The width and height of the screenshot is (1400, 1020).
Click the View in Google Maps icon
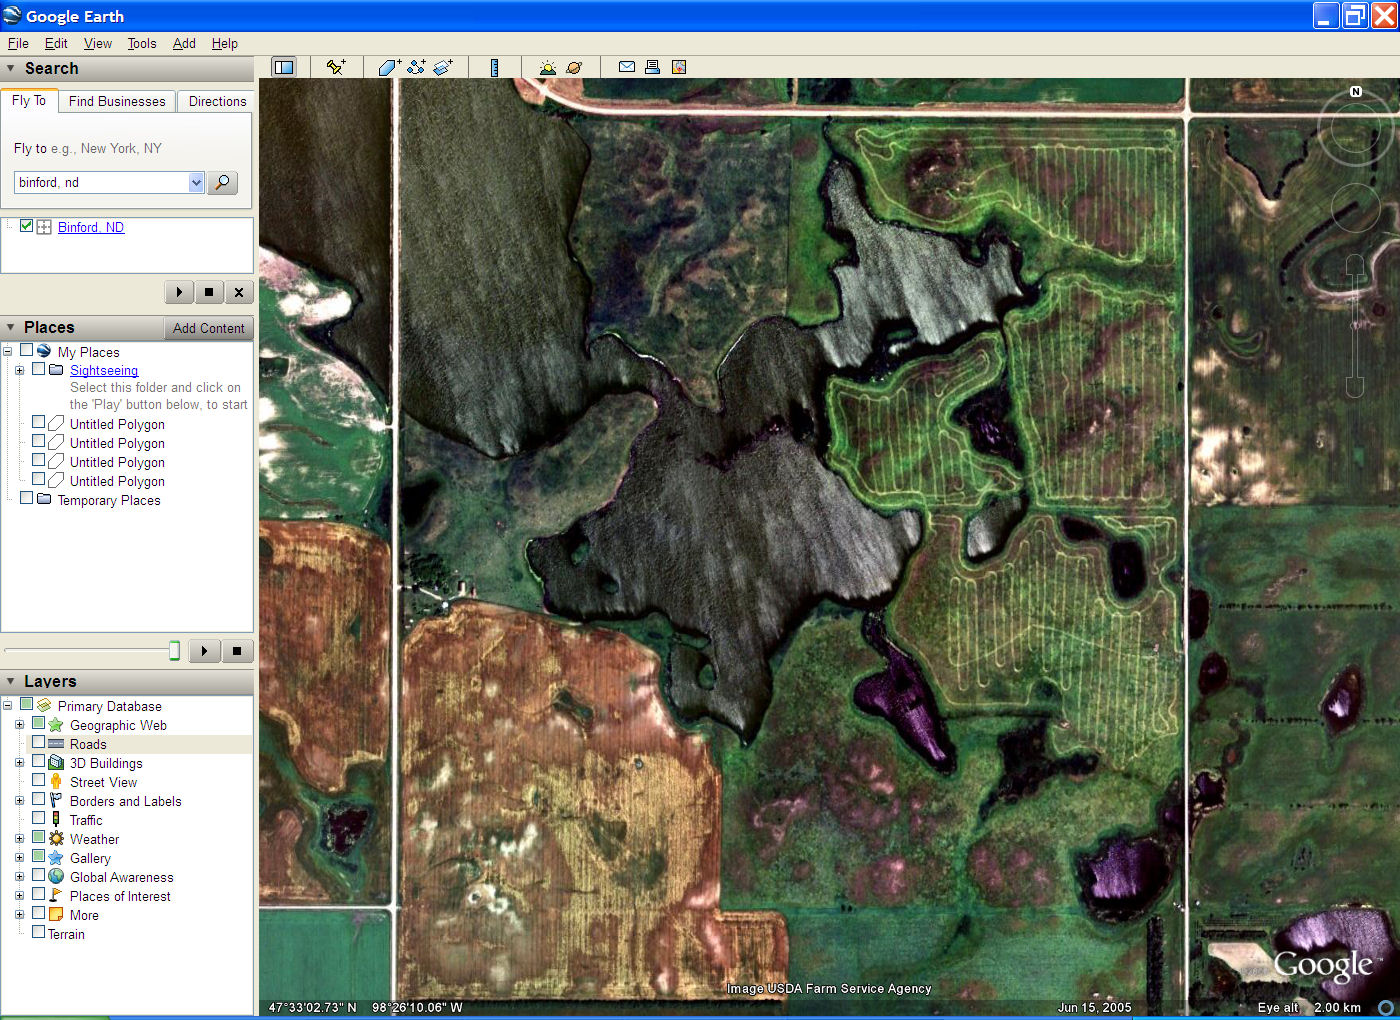[679, 67]
